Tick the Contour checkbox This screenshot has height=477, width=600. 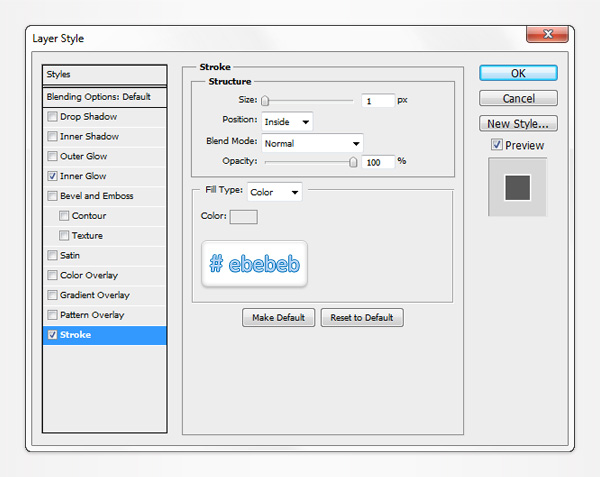point(64,216)
